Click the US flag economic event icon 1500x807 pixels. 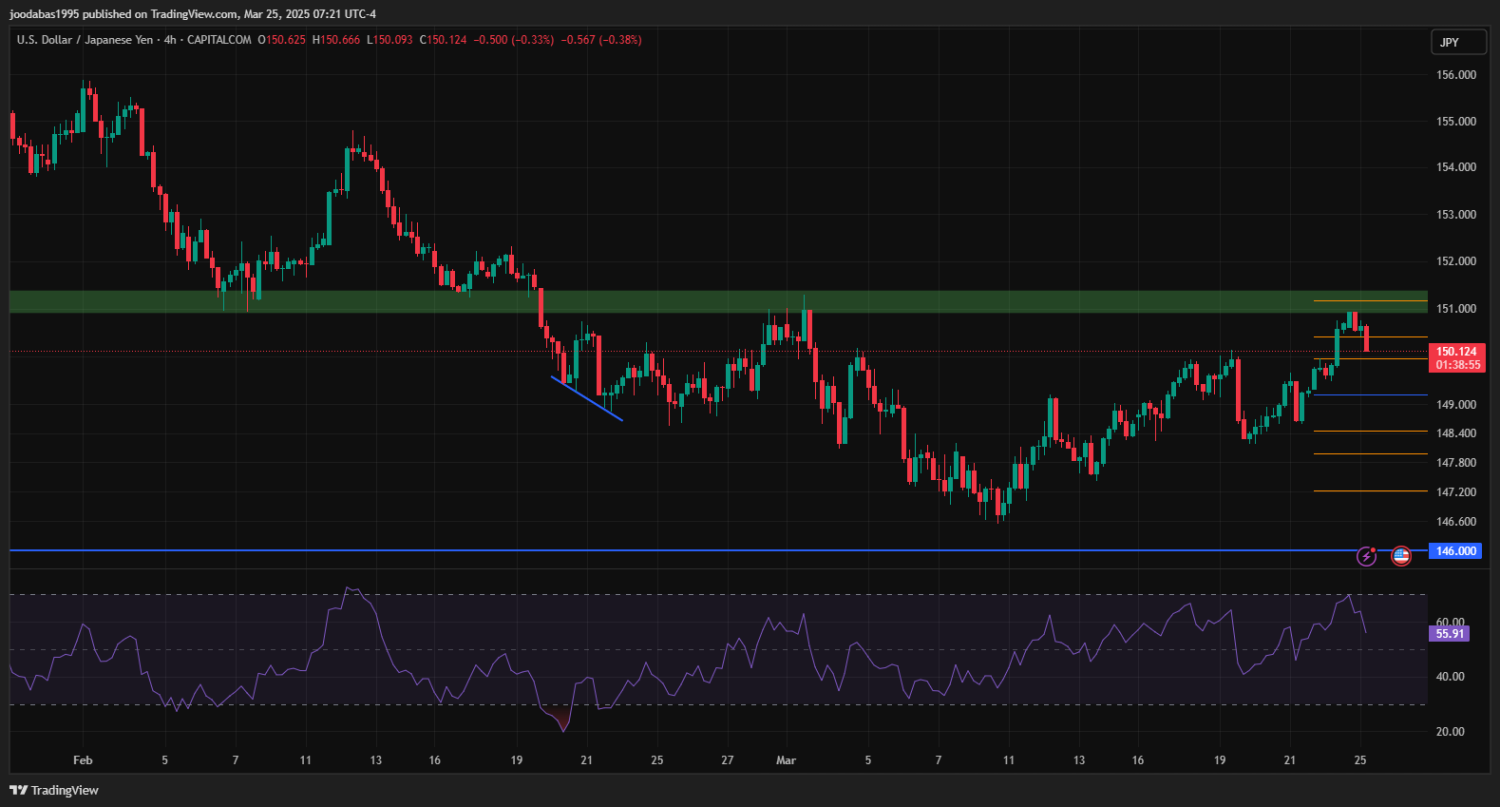click(x=1401, y=555)
